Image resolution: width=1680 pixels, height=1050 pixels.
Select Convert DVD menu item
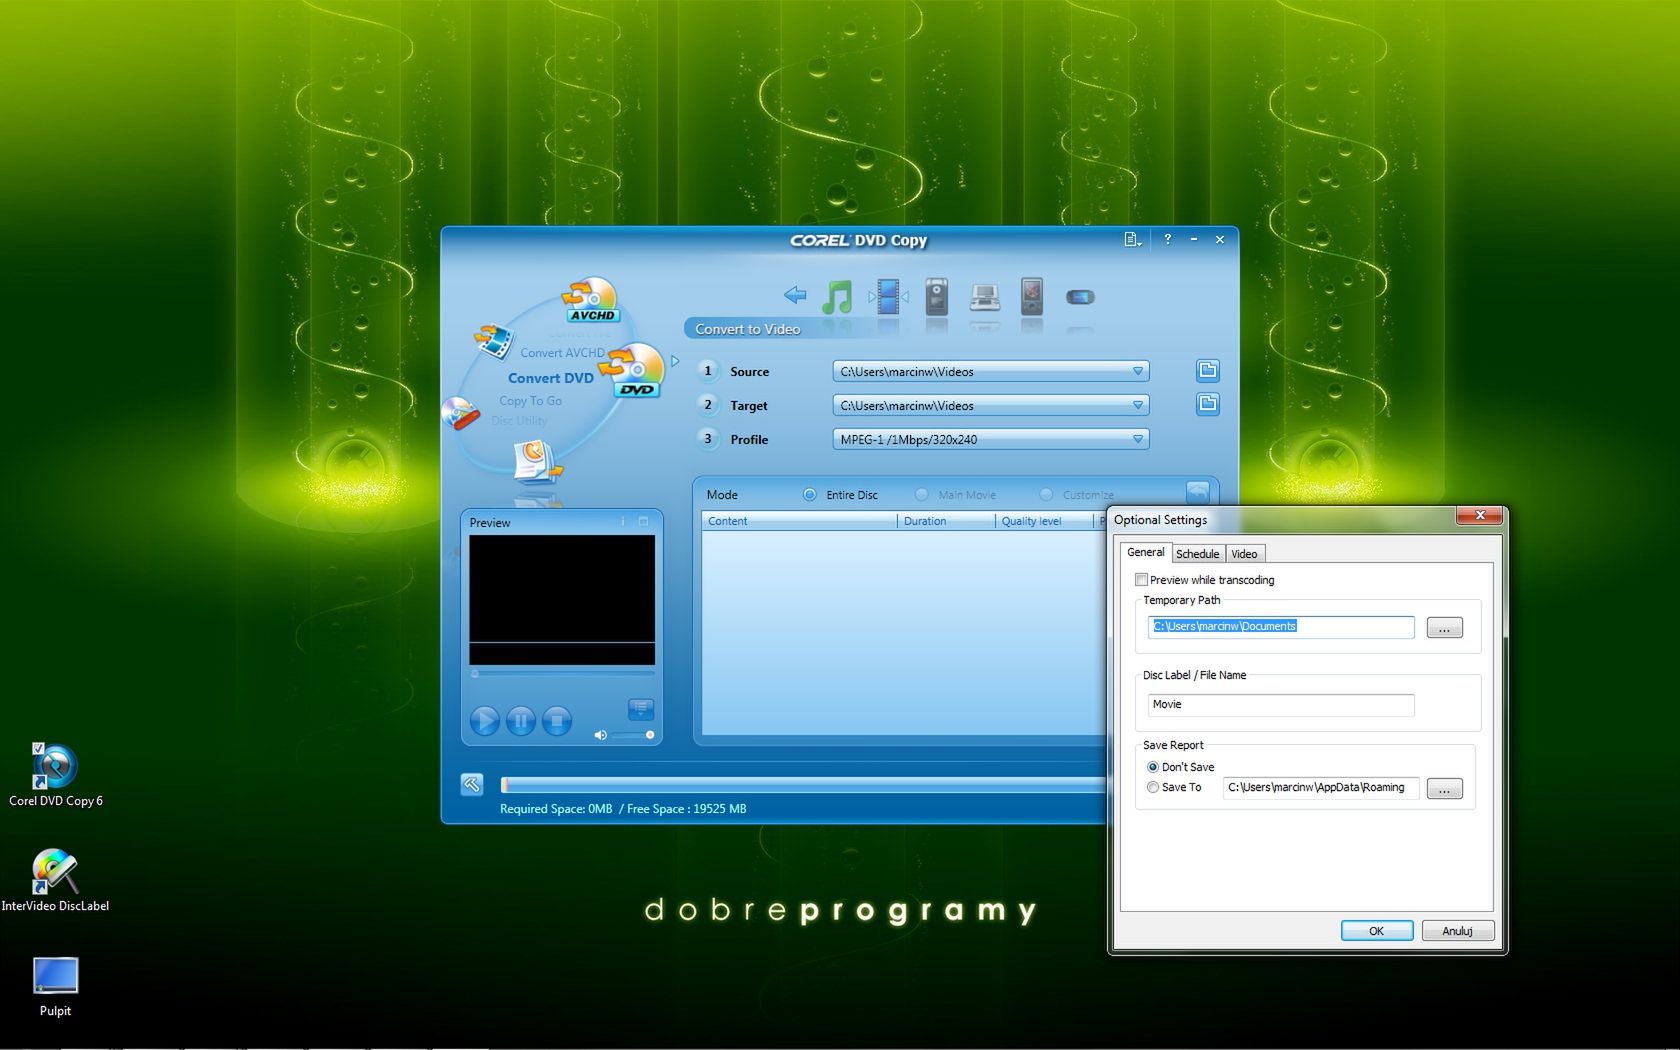pos(550,378)
